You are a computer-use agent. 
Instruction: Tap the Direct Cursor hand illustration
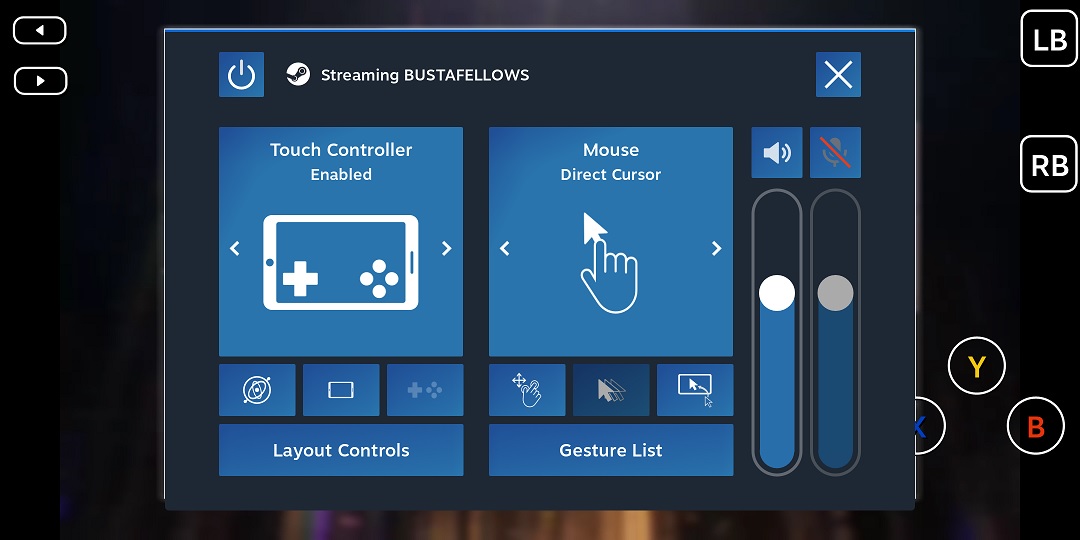pos(610,262)
